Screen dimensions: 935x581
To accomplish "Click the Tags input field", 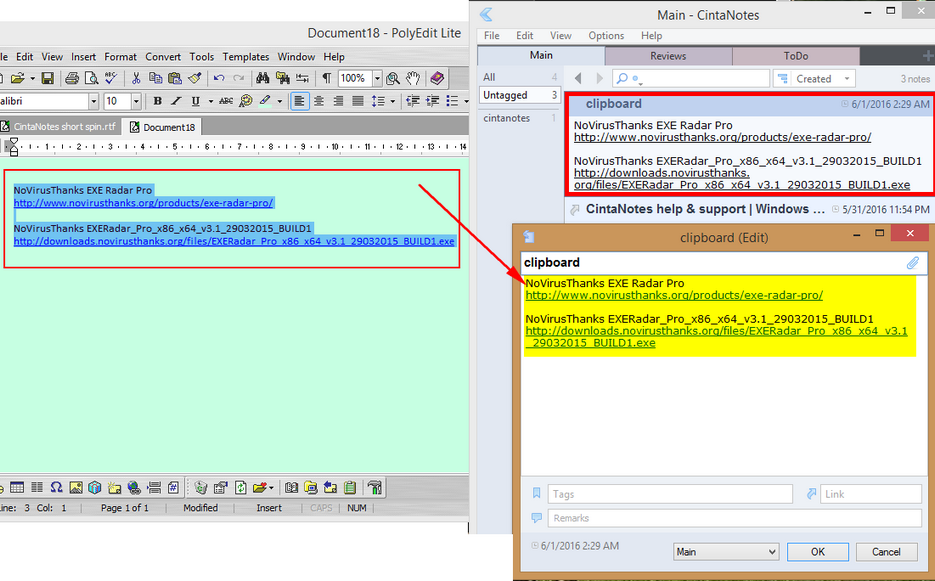I will click(x=670, y=494).
